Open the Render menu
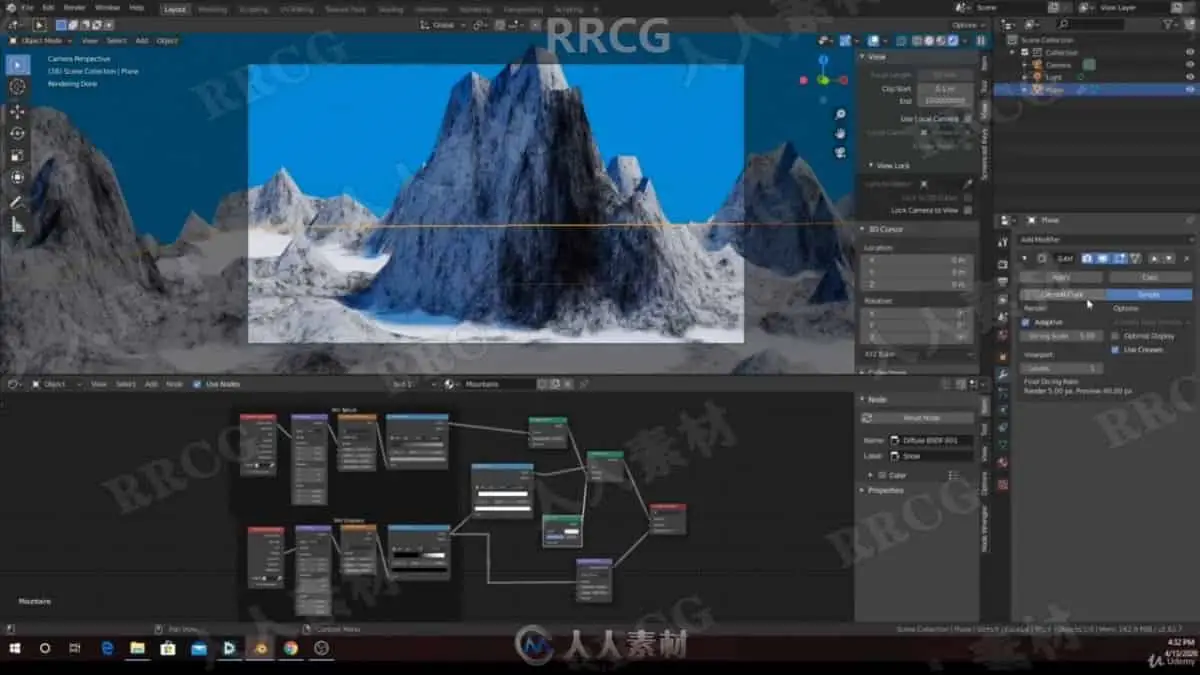The width and height of the screenshot is (1200, 675). tap(75, 7)
